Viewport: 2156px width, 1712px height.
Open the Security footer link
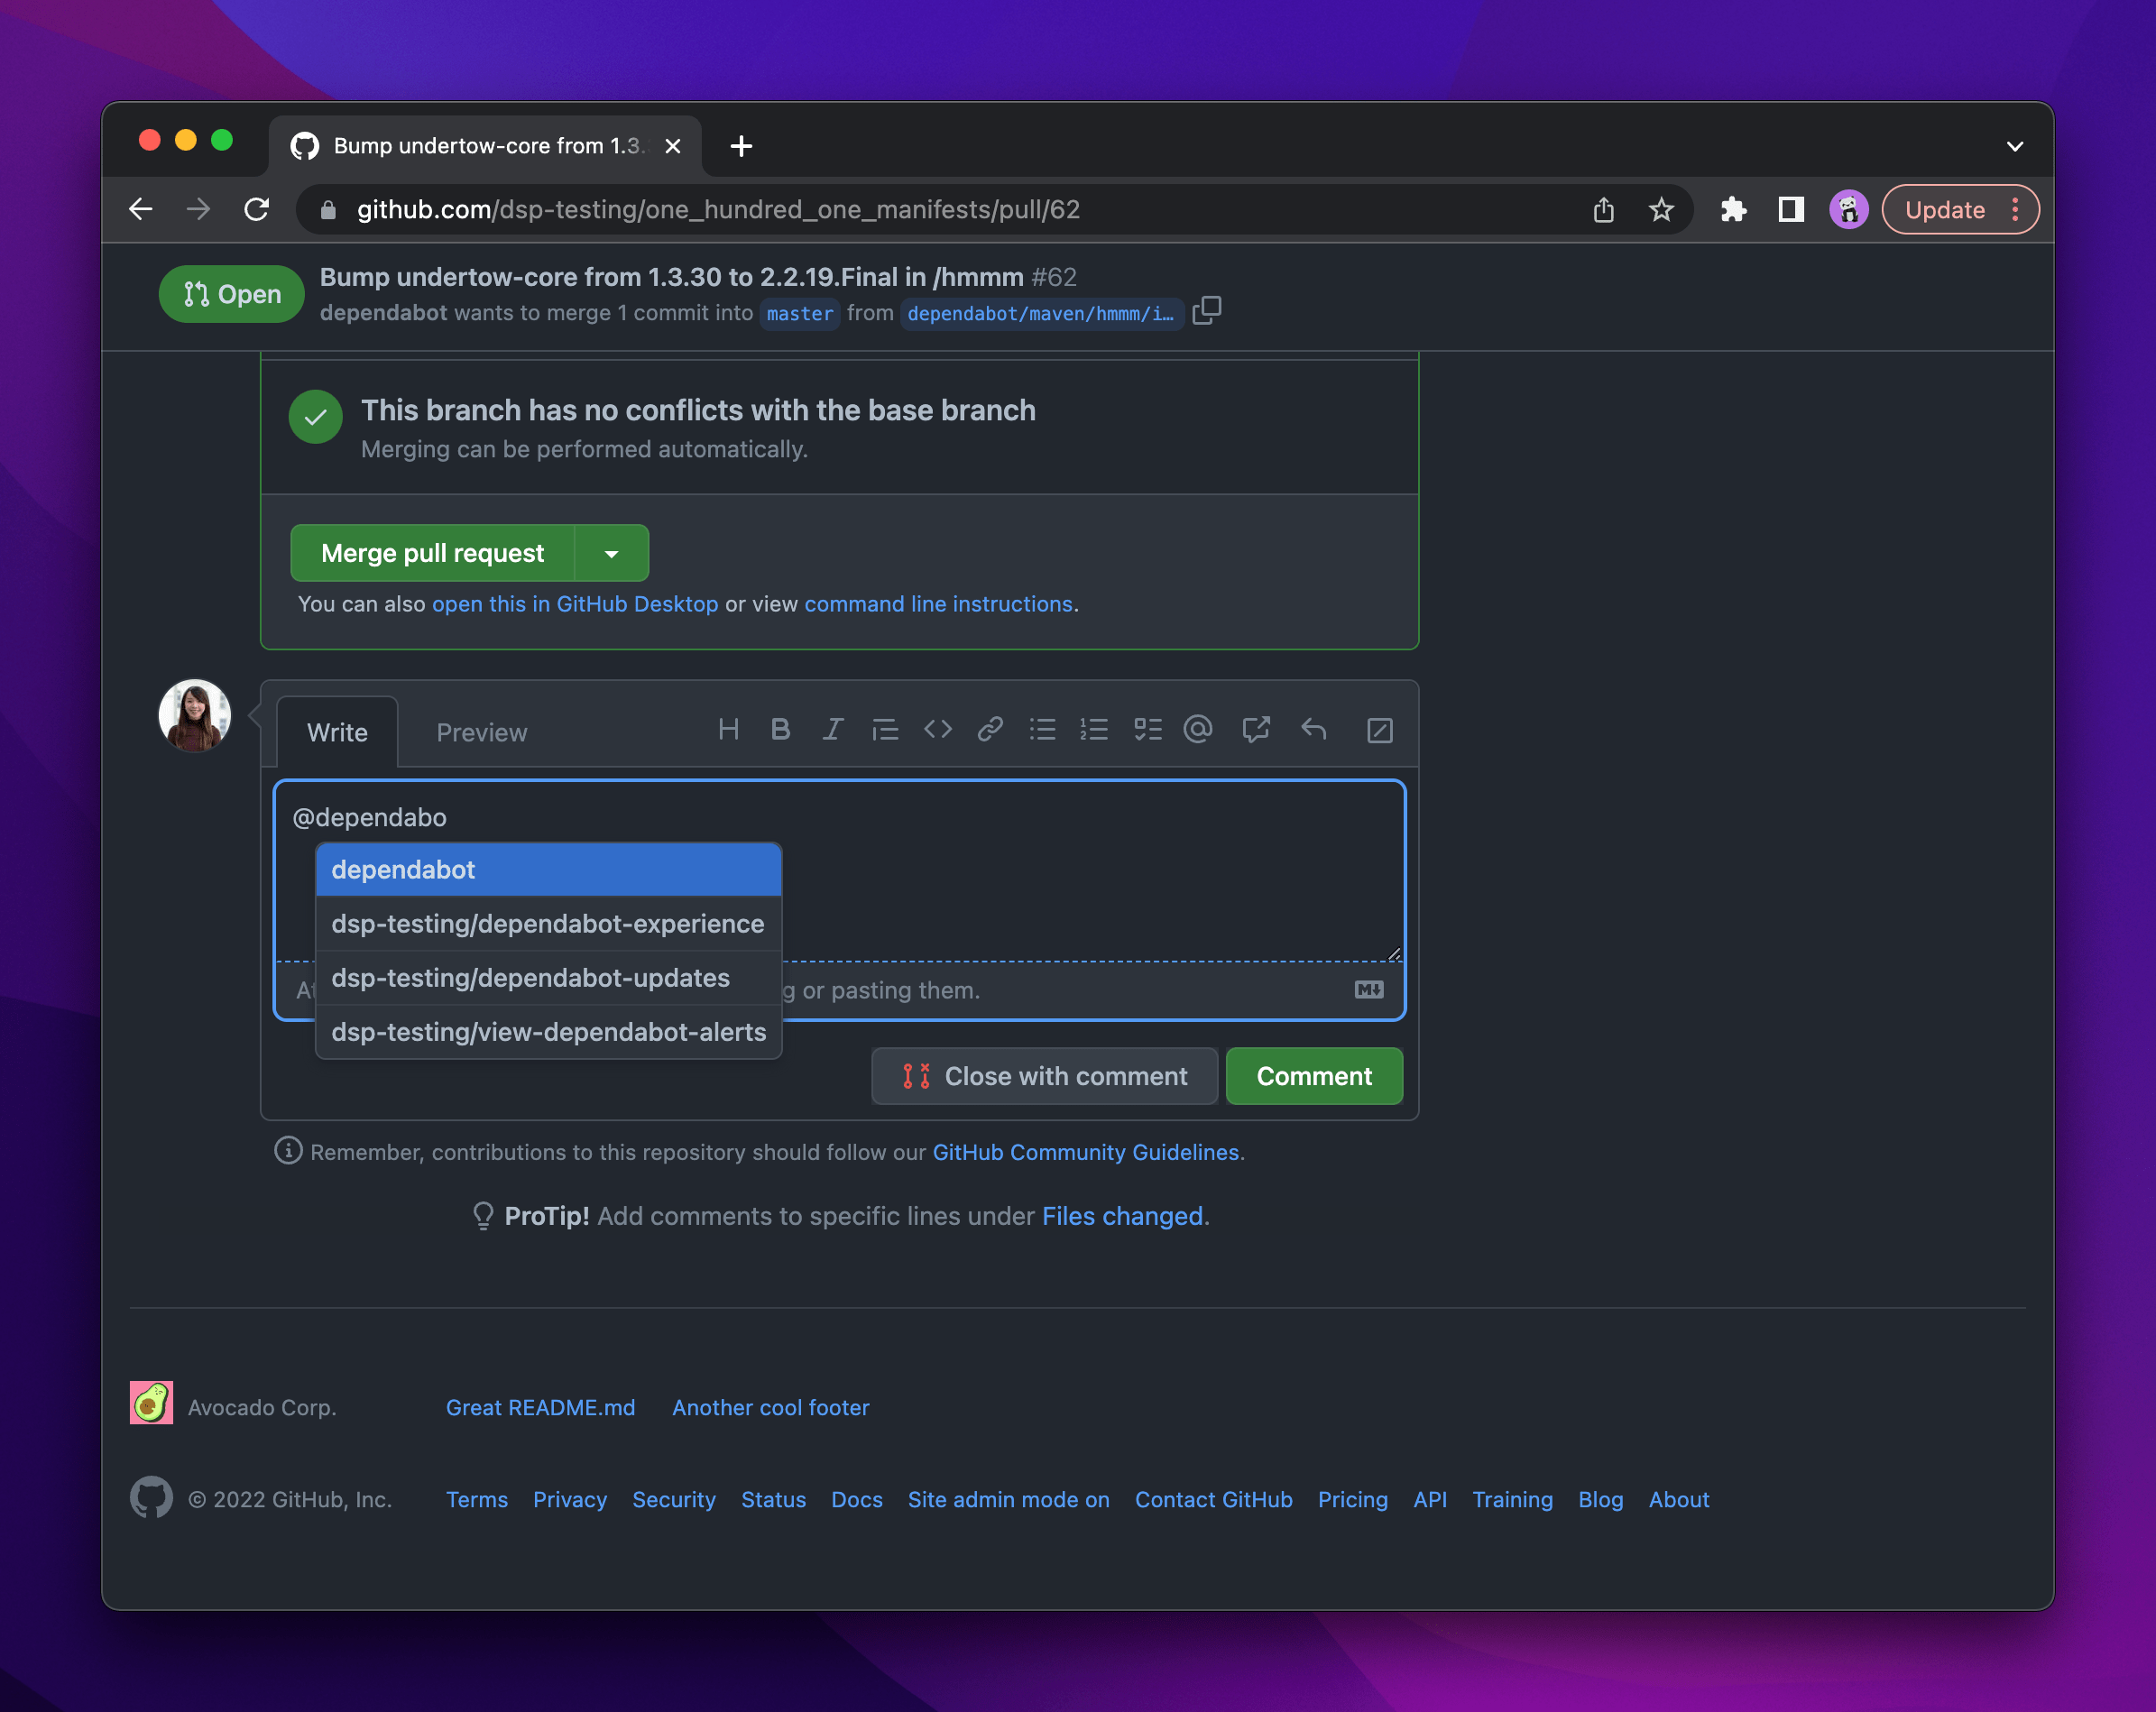pyautogui.click(x=674, y=1499)
